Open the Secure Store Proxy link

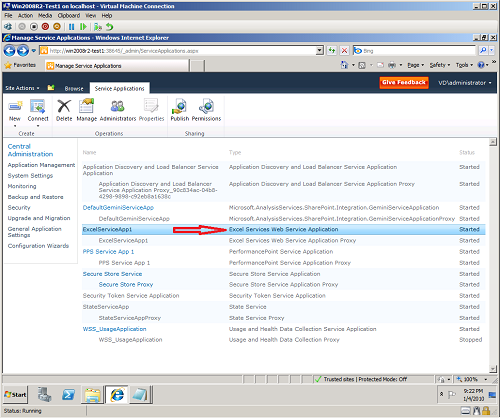(126, 285)
